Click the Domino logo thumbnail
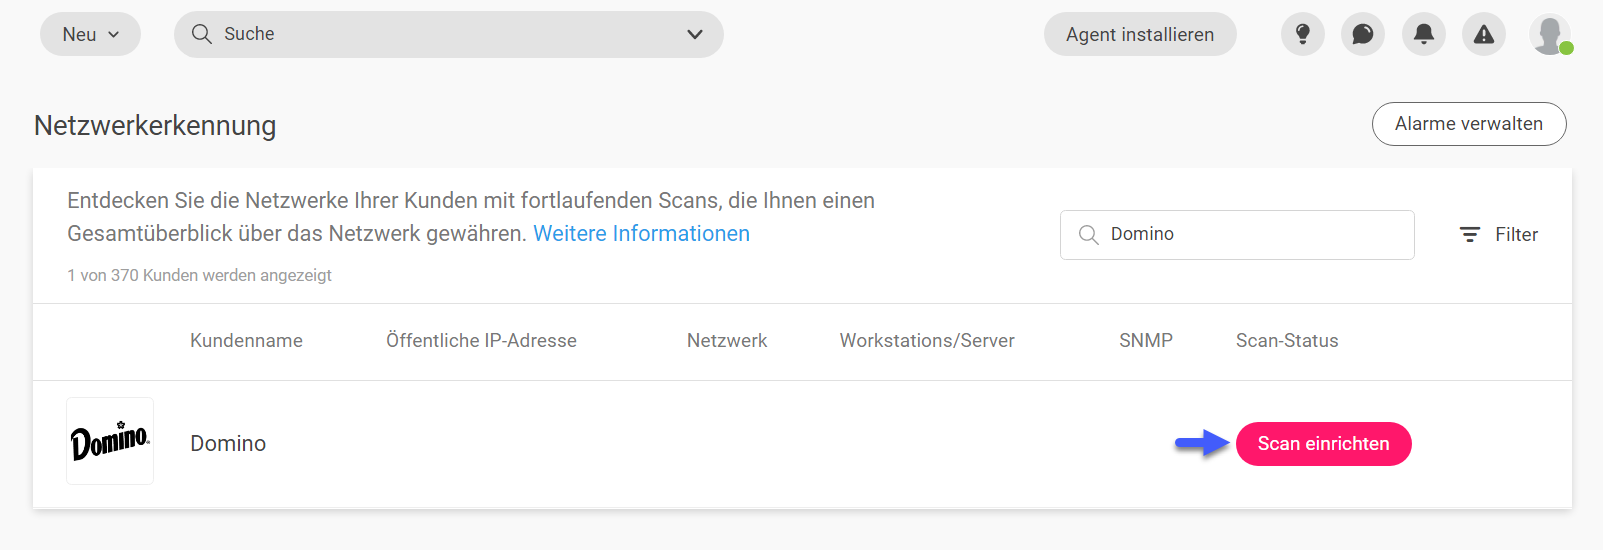The width and height of the screenshot is (1603, 550). click(x=110, y=441)
